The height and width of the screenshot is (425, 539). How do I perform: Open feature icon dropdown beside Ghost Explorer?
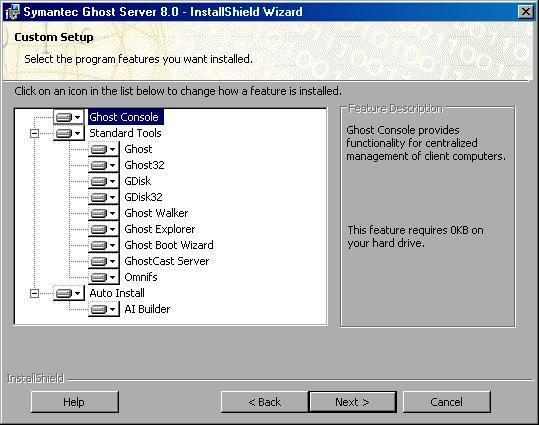[103, 229]
